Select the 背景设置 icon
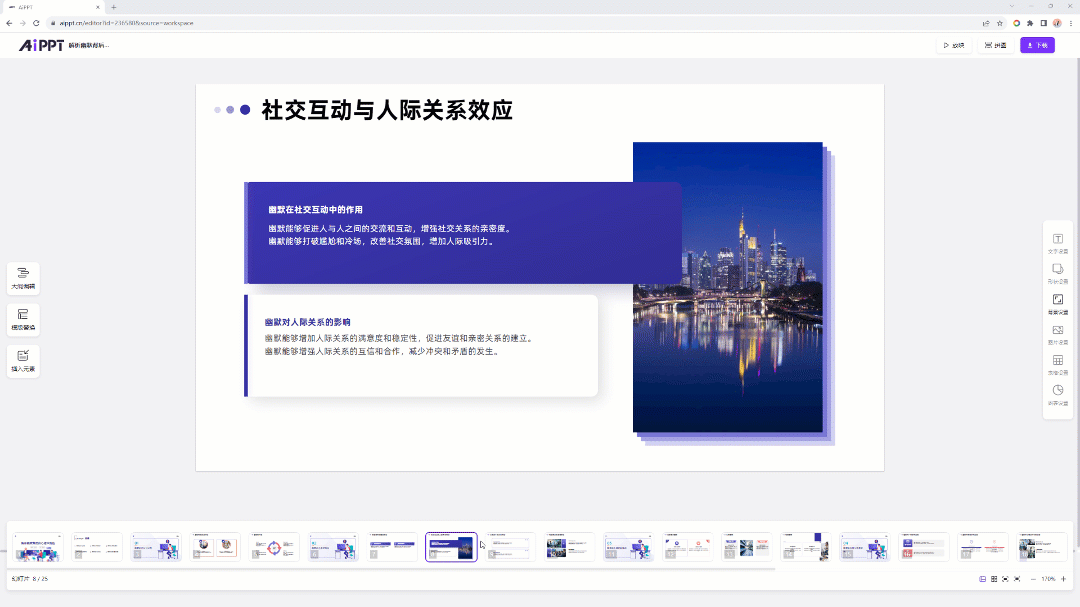 click(1058, 300)
